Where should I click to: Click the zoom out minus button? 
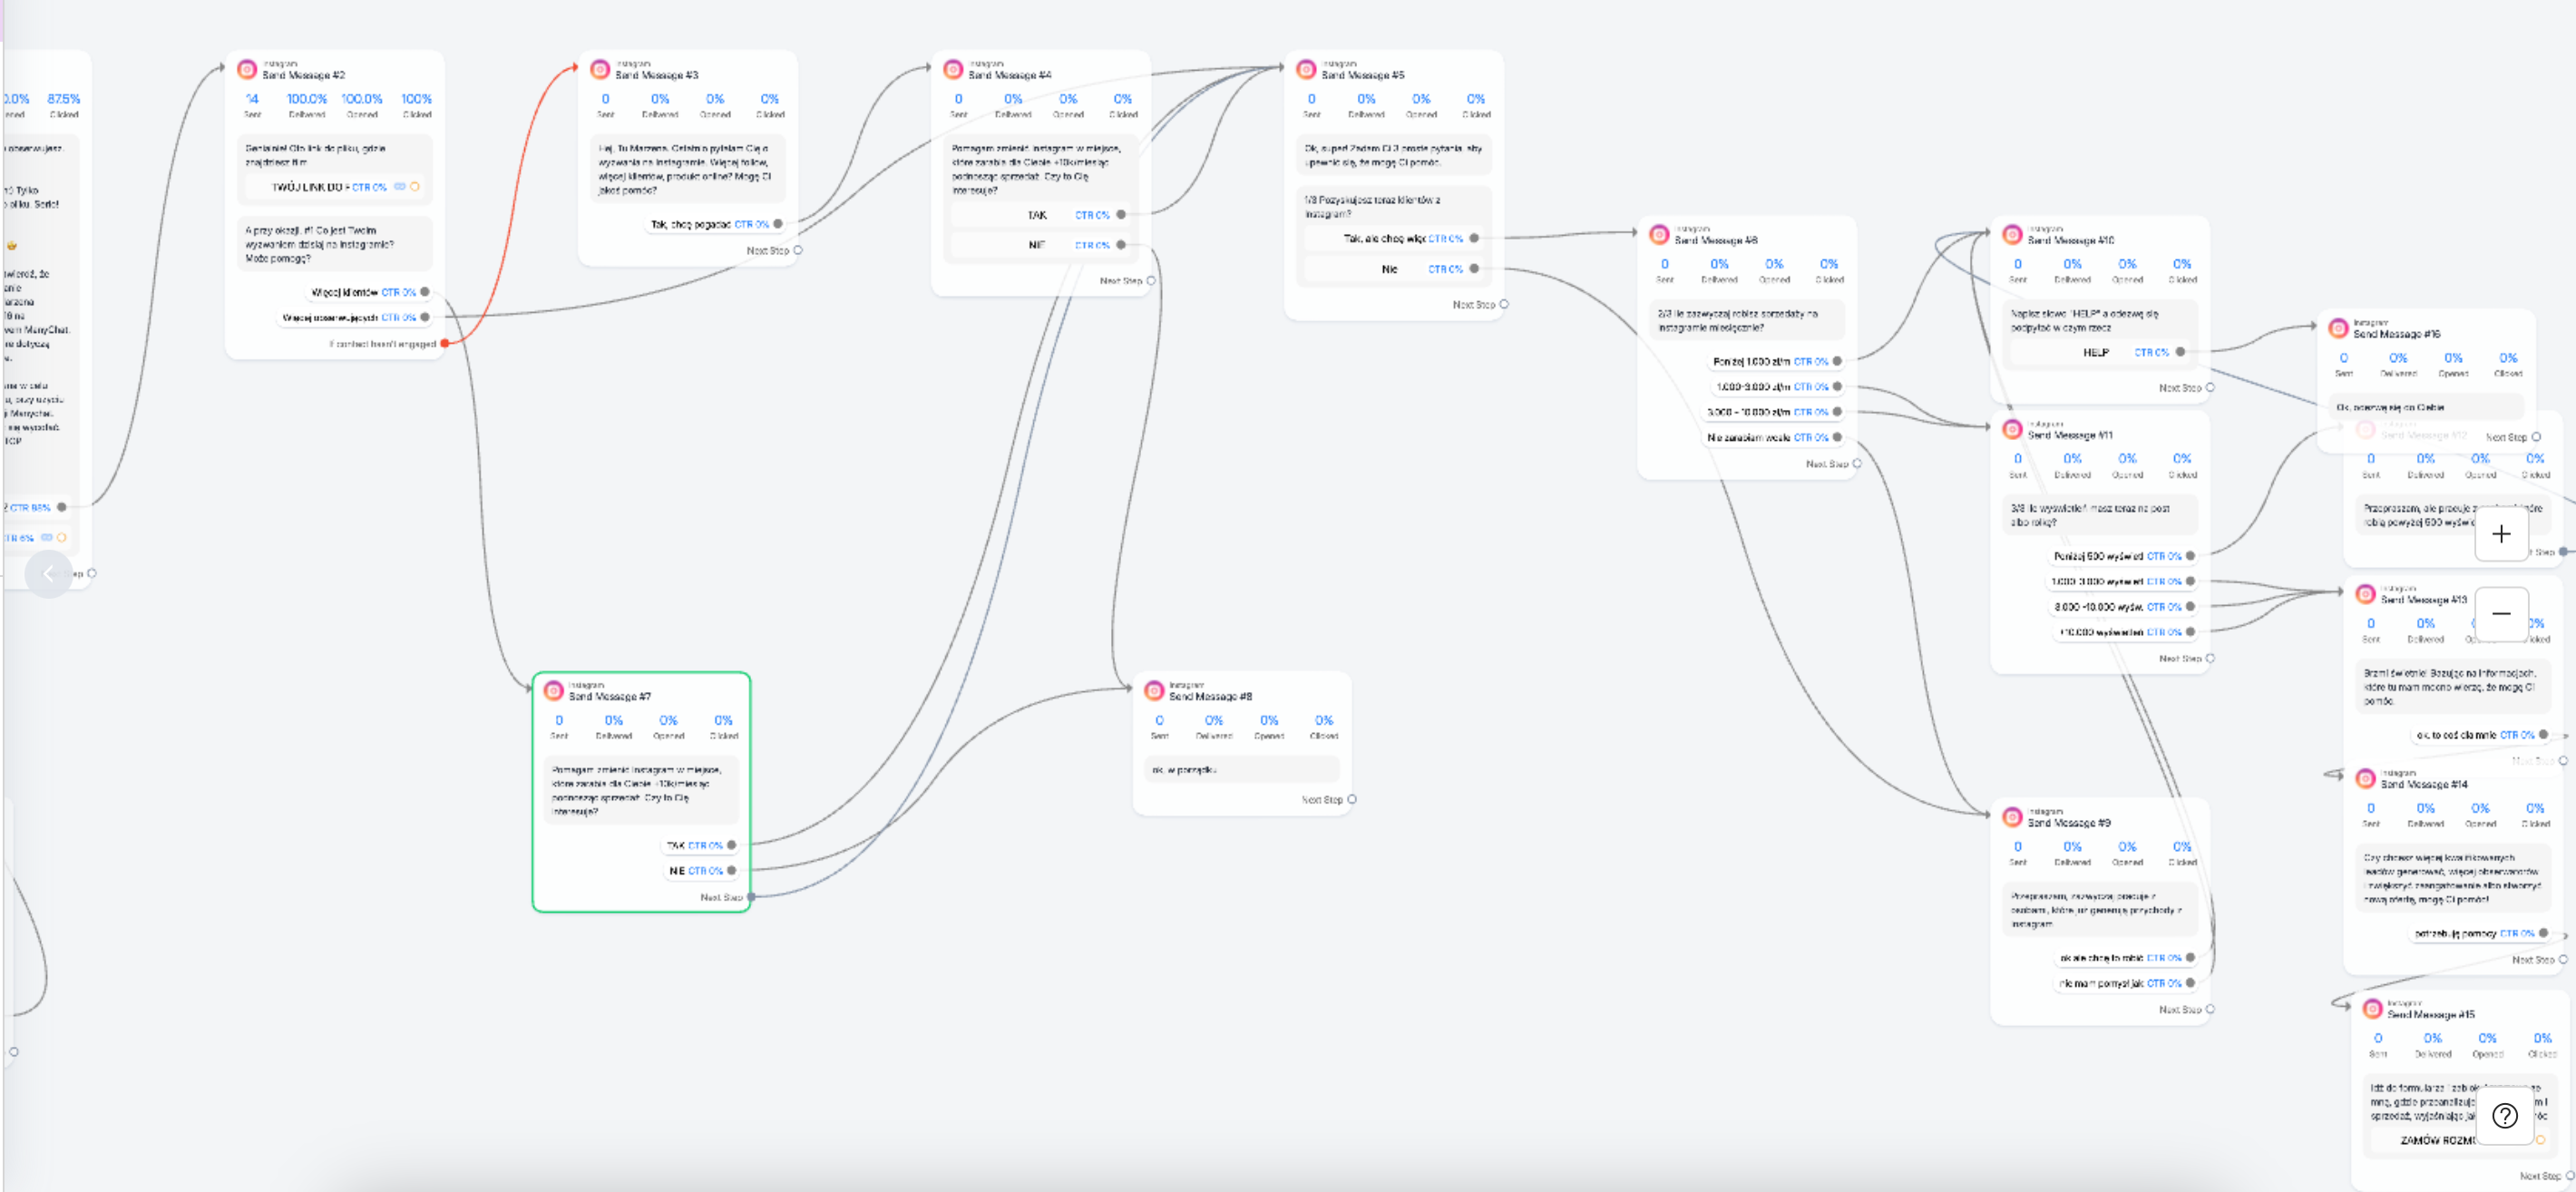point(2501,614)
